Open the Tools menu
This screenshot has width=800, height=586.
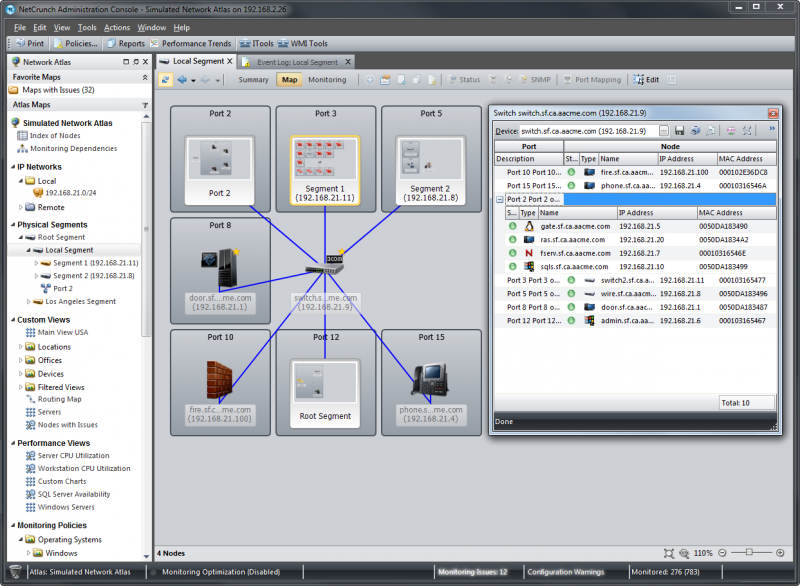pyautogui.click(x=87, y=28)
